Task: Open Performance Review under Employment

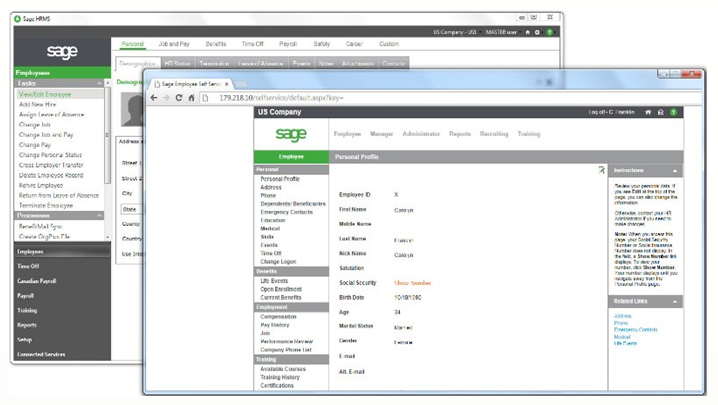Action: click(x=287, y=341)
